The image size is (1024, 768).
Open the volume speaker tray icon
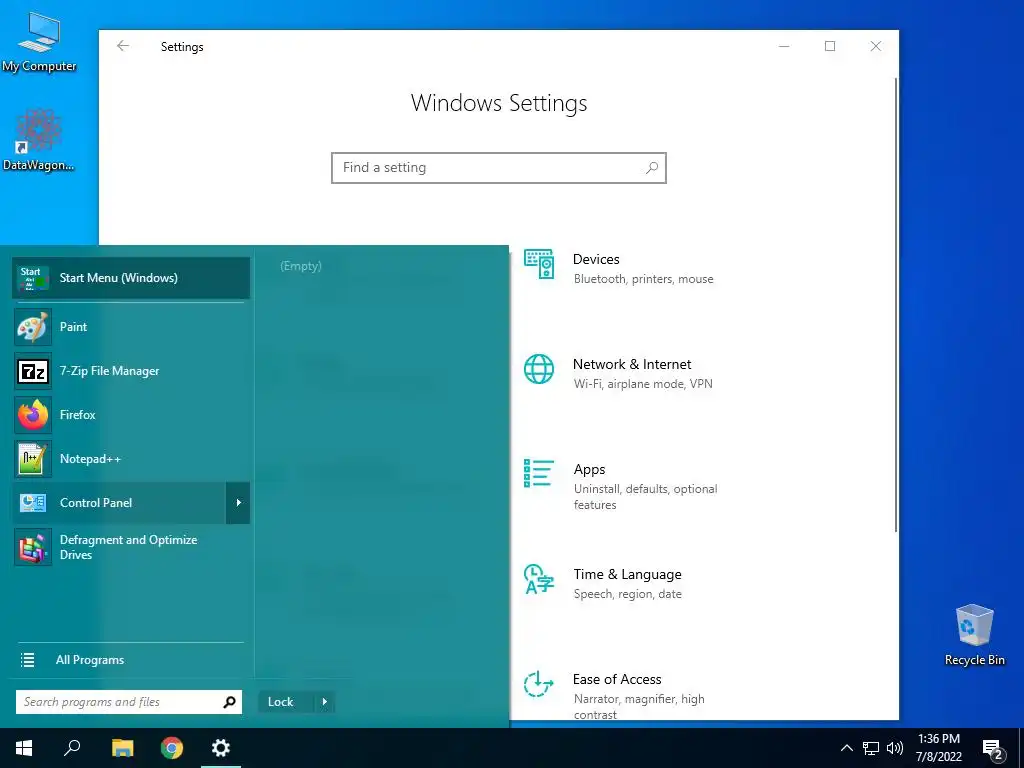[x=895, y=748]
